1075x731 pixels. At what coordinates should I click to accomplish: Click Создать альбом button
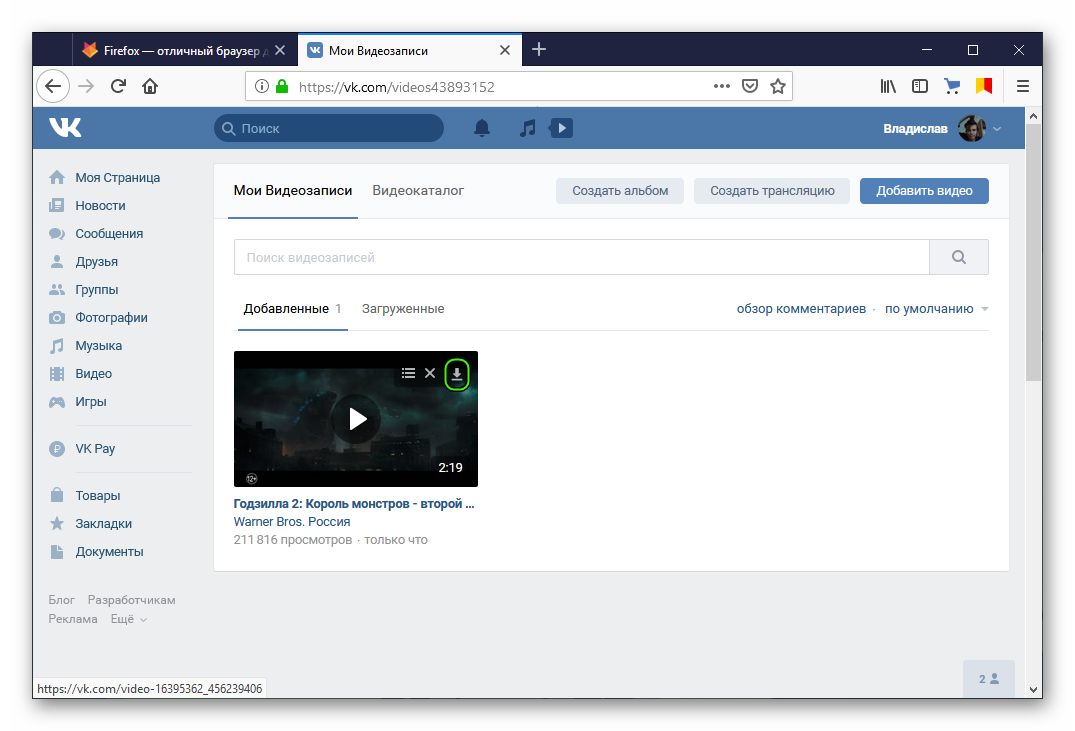620,191
